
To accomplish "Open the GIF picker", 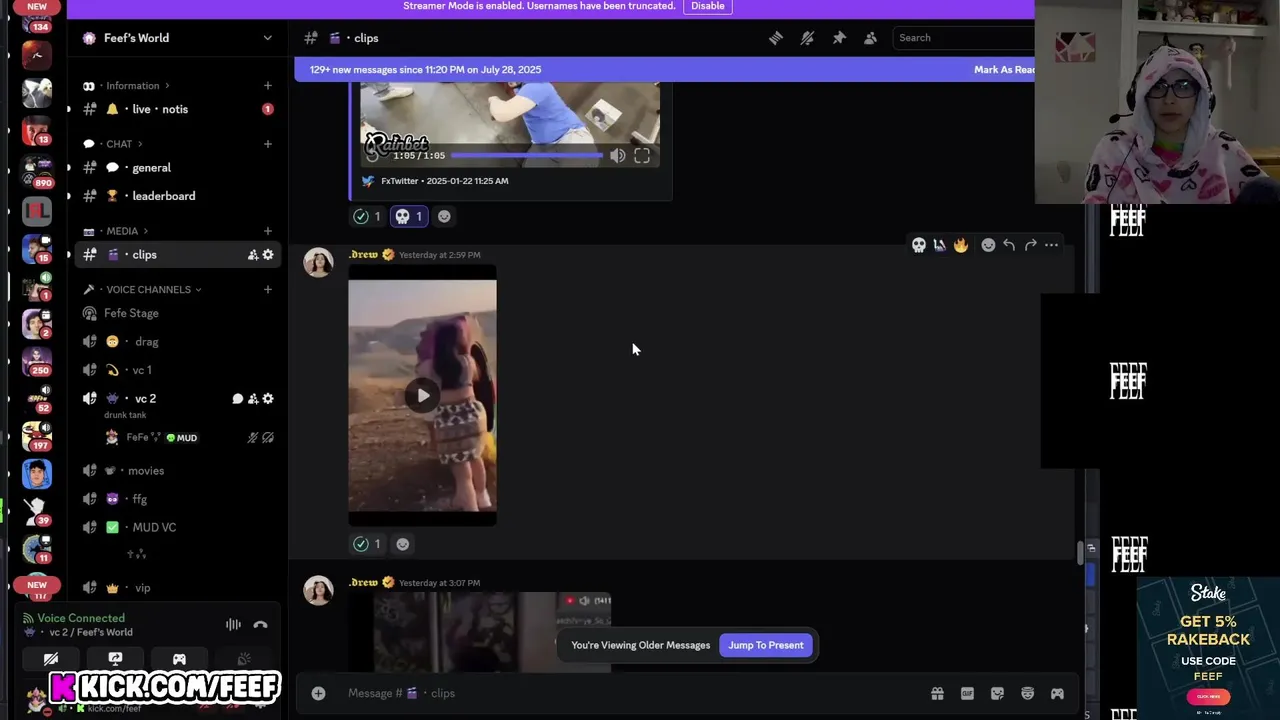I will (967, 694).
